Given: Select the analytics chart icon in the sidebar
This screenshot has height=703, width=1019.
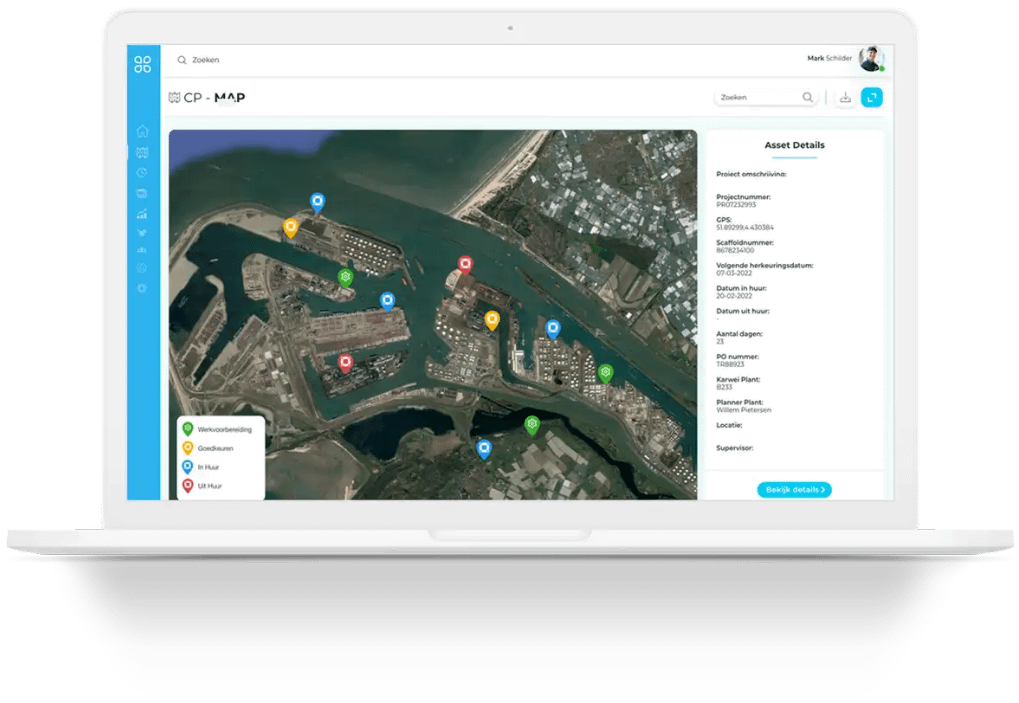Looking at the screenshot, I should point(142,213).
